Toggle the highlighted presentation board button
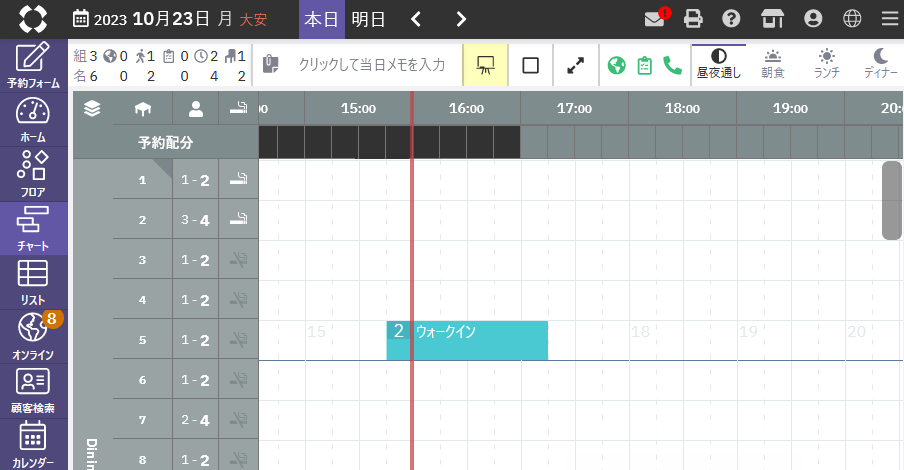The width and height of the screenshot is (904, 470). pos(486,65)
